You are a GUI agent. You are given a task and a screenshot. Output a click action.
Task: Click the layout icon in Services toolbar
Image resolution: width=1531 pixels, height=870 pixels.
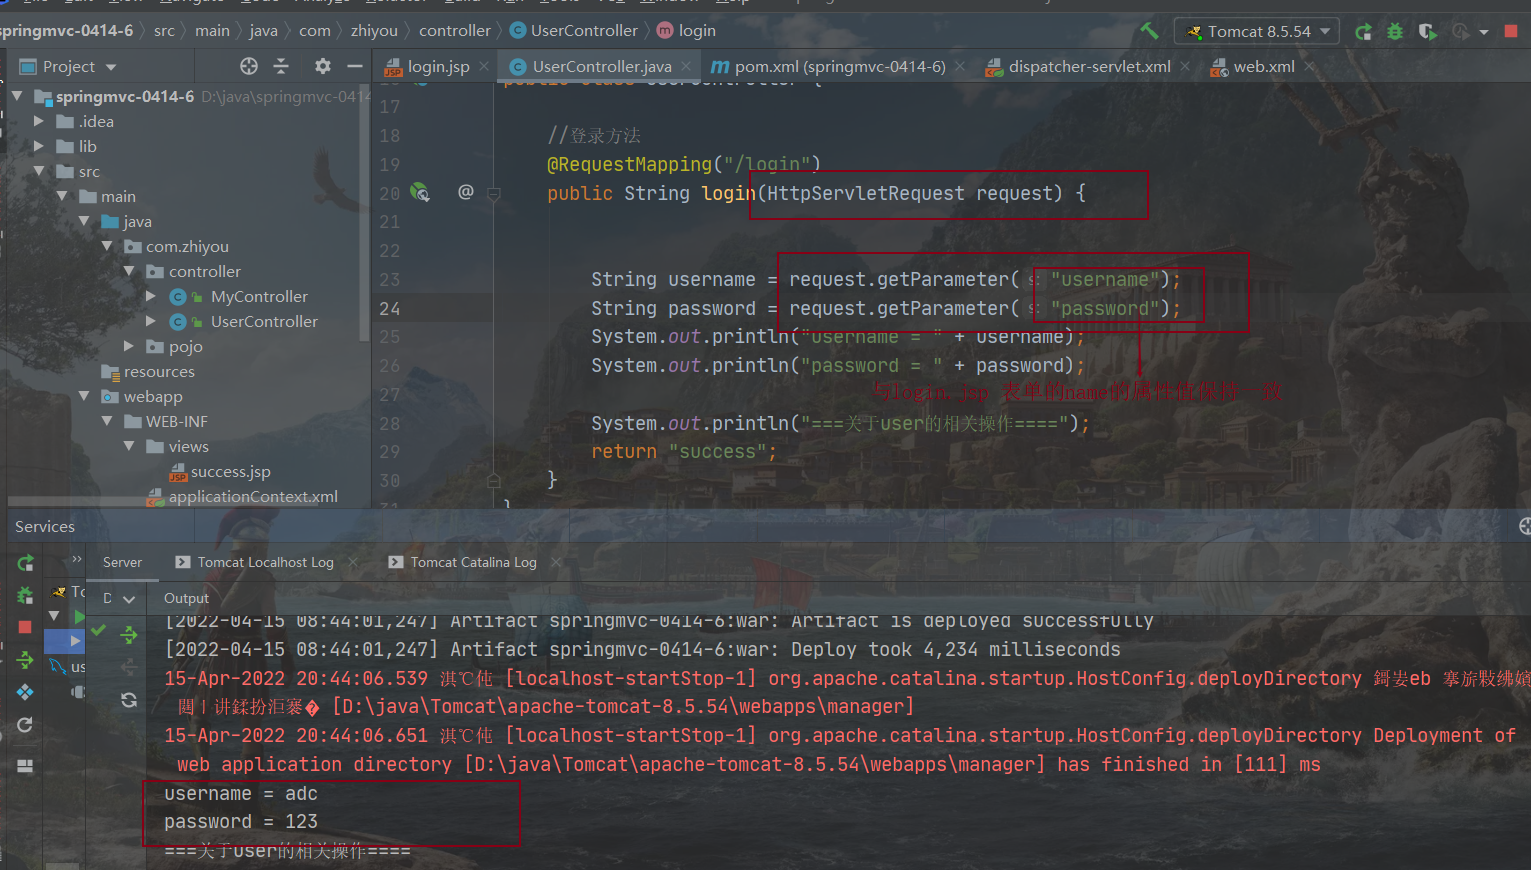click(x=25, y=766)
